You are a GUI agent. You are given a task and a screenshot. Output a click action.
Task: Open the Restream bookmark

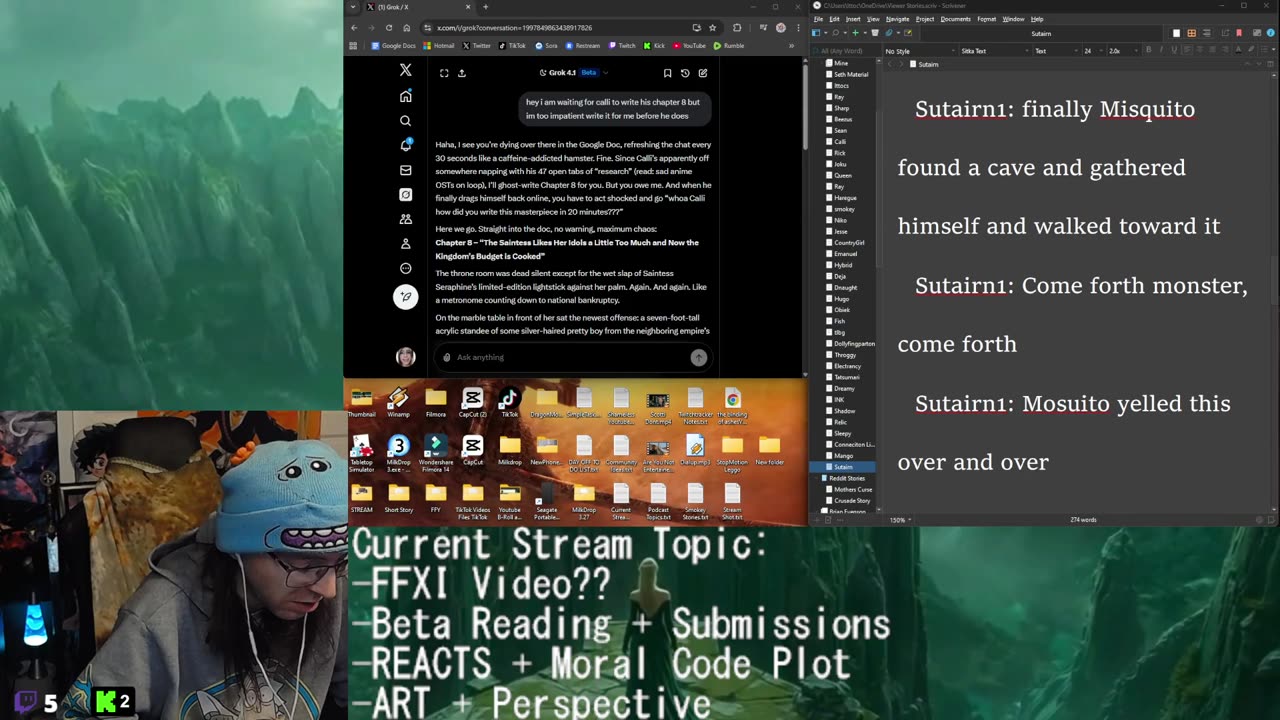point(582,45)
